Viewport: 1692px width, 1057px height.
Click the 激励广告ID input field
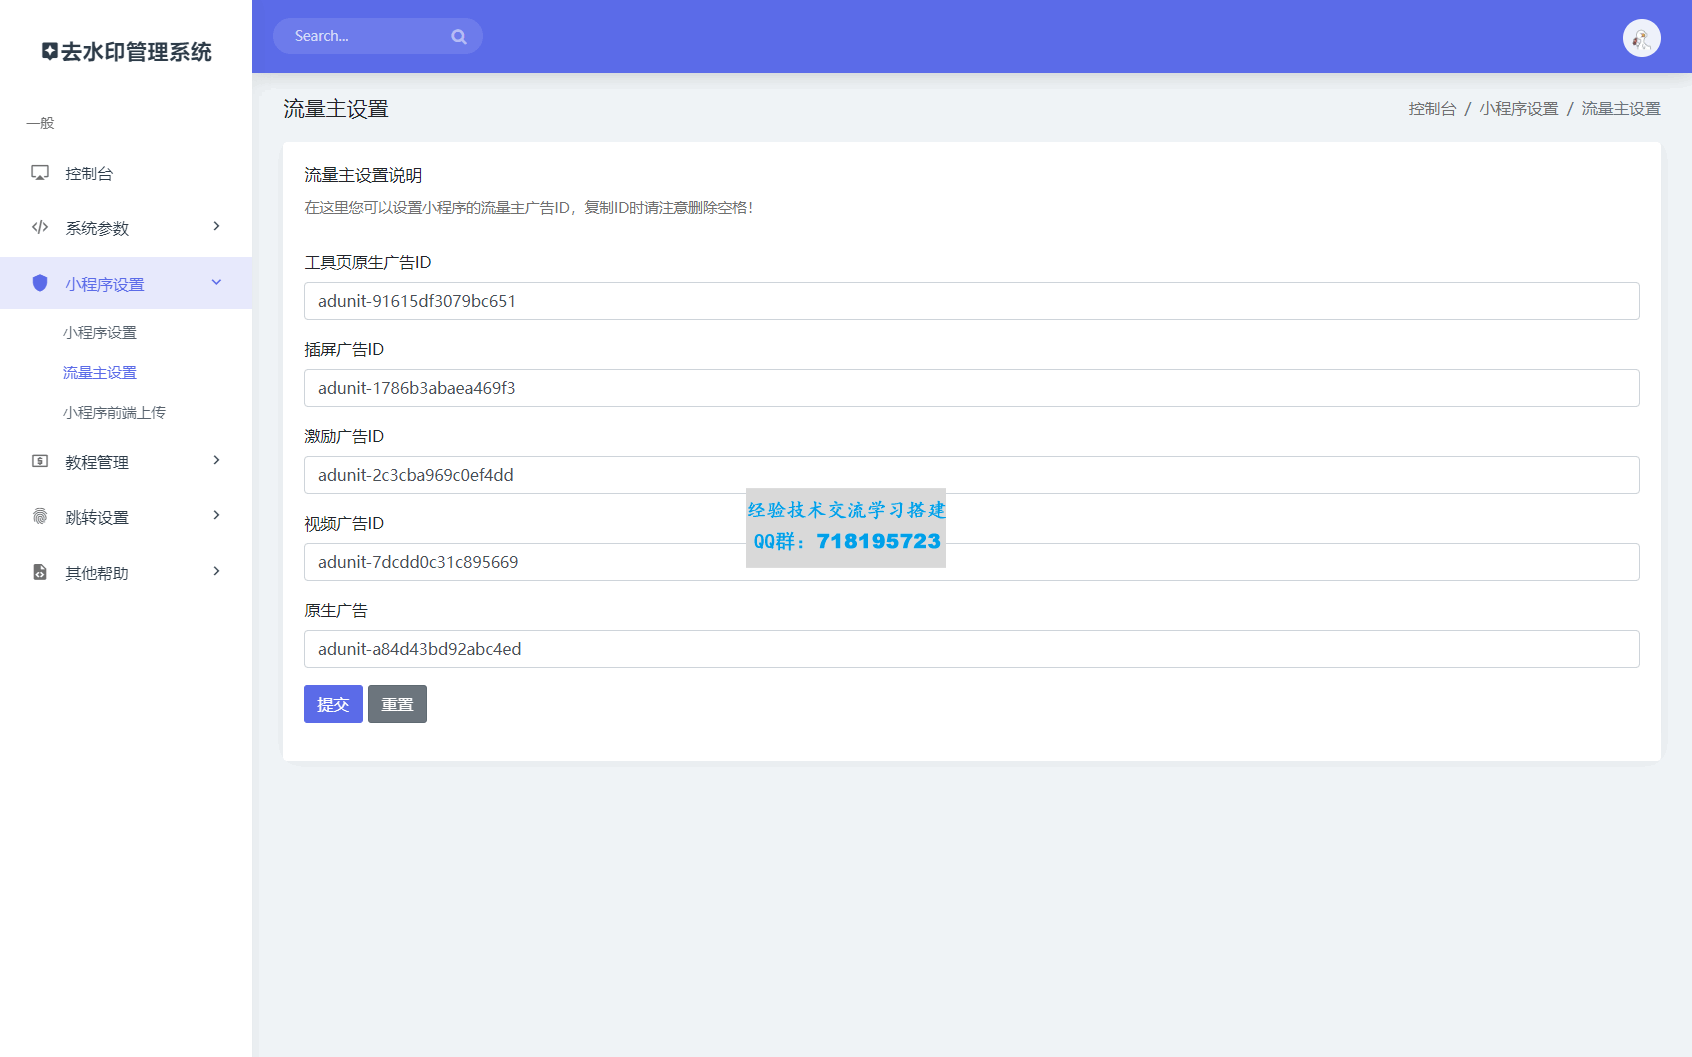[971, 475]
